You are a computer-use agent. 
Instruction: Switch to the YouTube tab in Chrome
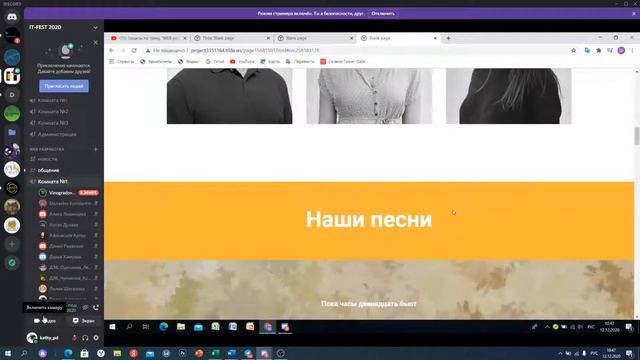(149, 38)
